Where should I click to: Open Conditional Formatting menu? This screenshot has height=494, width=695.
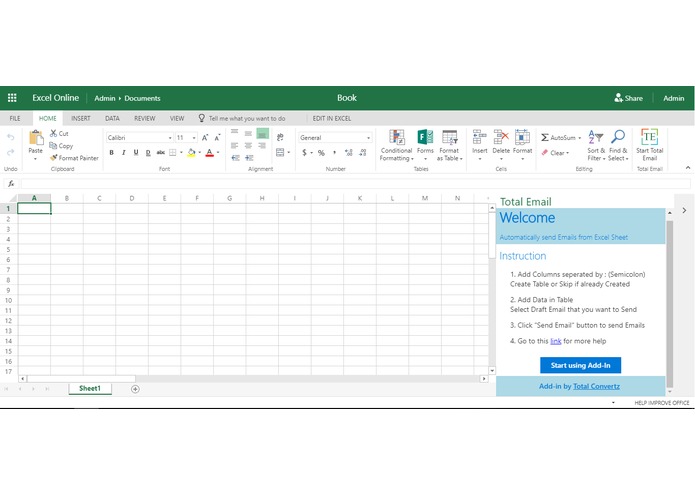[396, 145]
